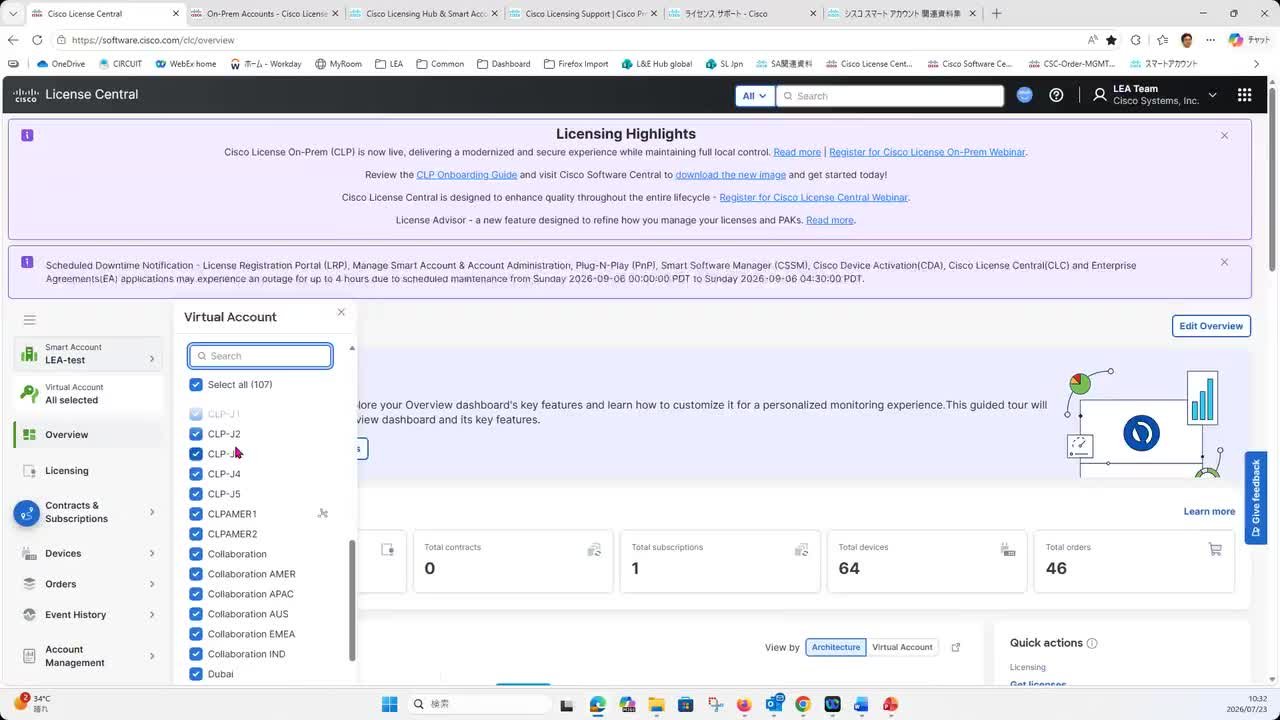Expand Contracts & Subscriptions submenu
The height and width of the screenshot is (720, 1280).
[x=152, y=512]
